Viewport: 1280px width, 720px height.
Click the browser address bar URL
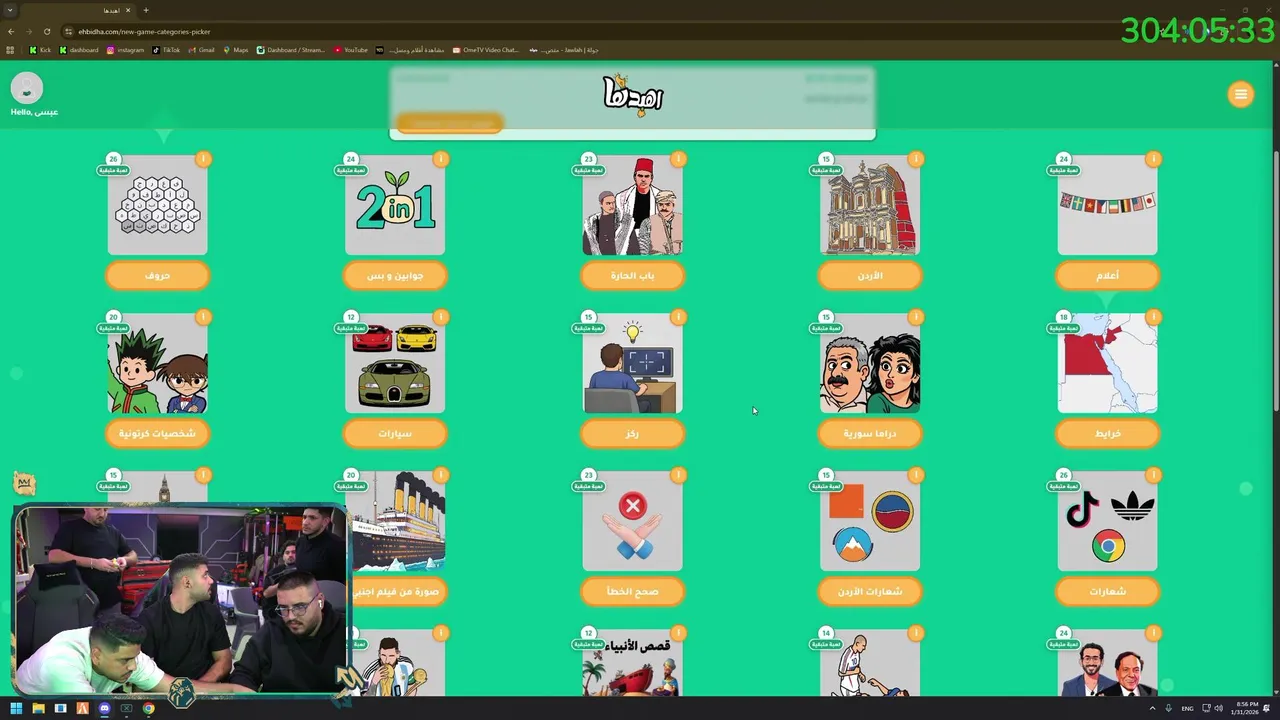(144, 31)
